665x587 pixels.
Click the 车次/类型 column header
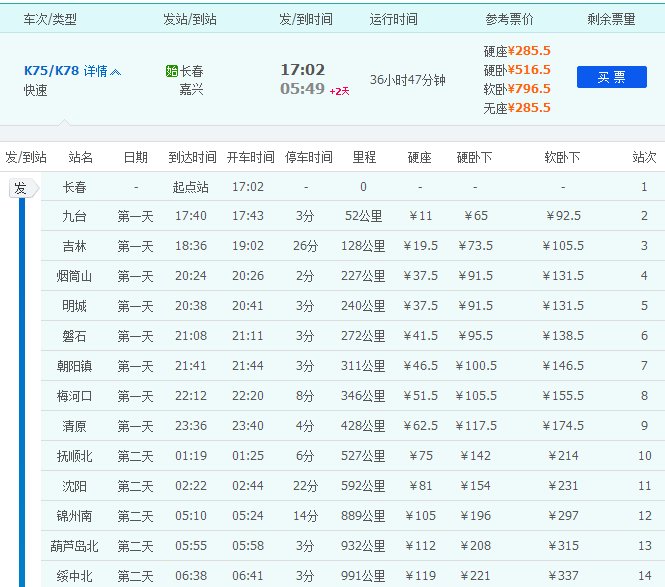[50, 19]
